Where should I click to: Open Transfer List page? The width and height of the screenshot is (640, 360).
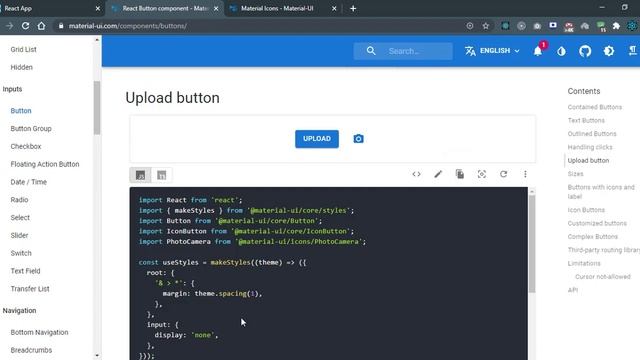(x=30, y=289)
